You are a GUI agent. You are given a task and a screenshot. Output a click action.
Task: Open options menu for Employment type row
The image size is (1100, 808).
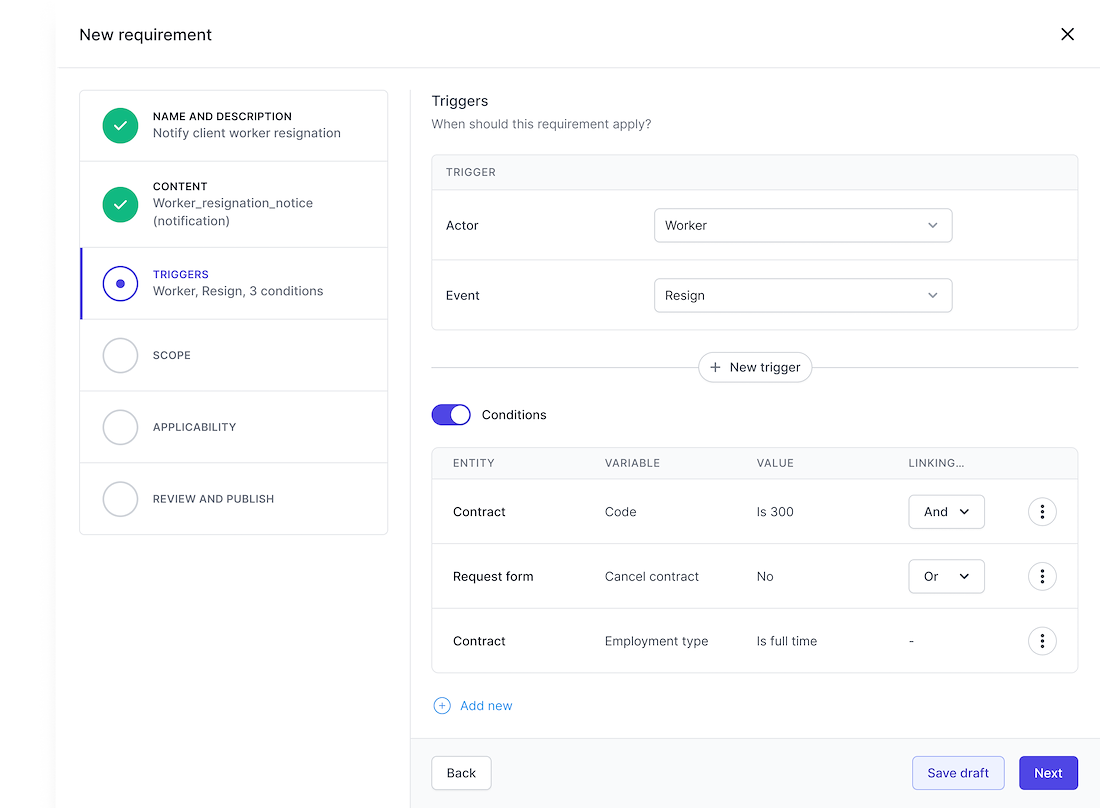coord(1042,640)
